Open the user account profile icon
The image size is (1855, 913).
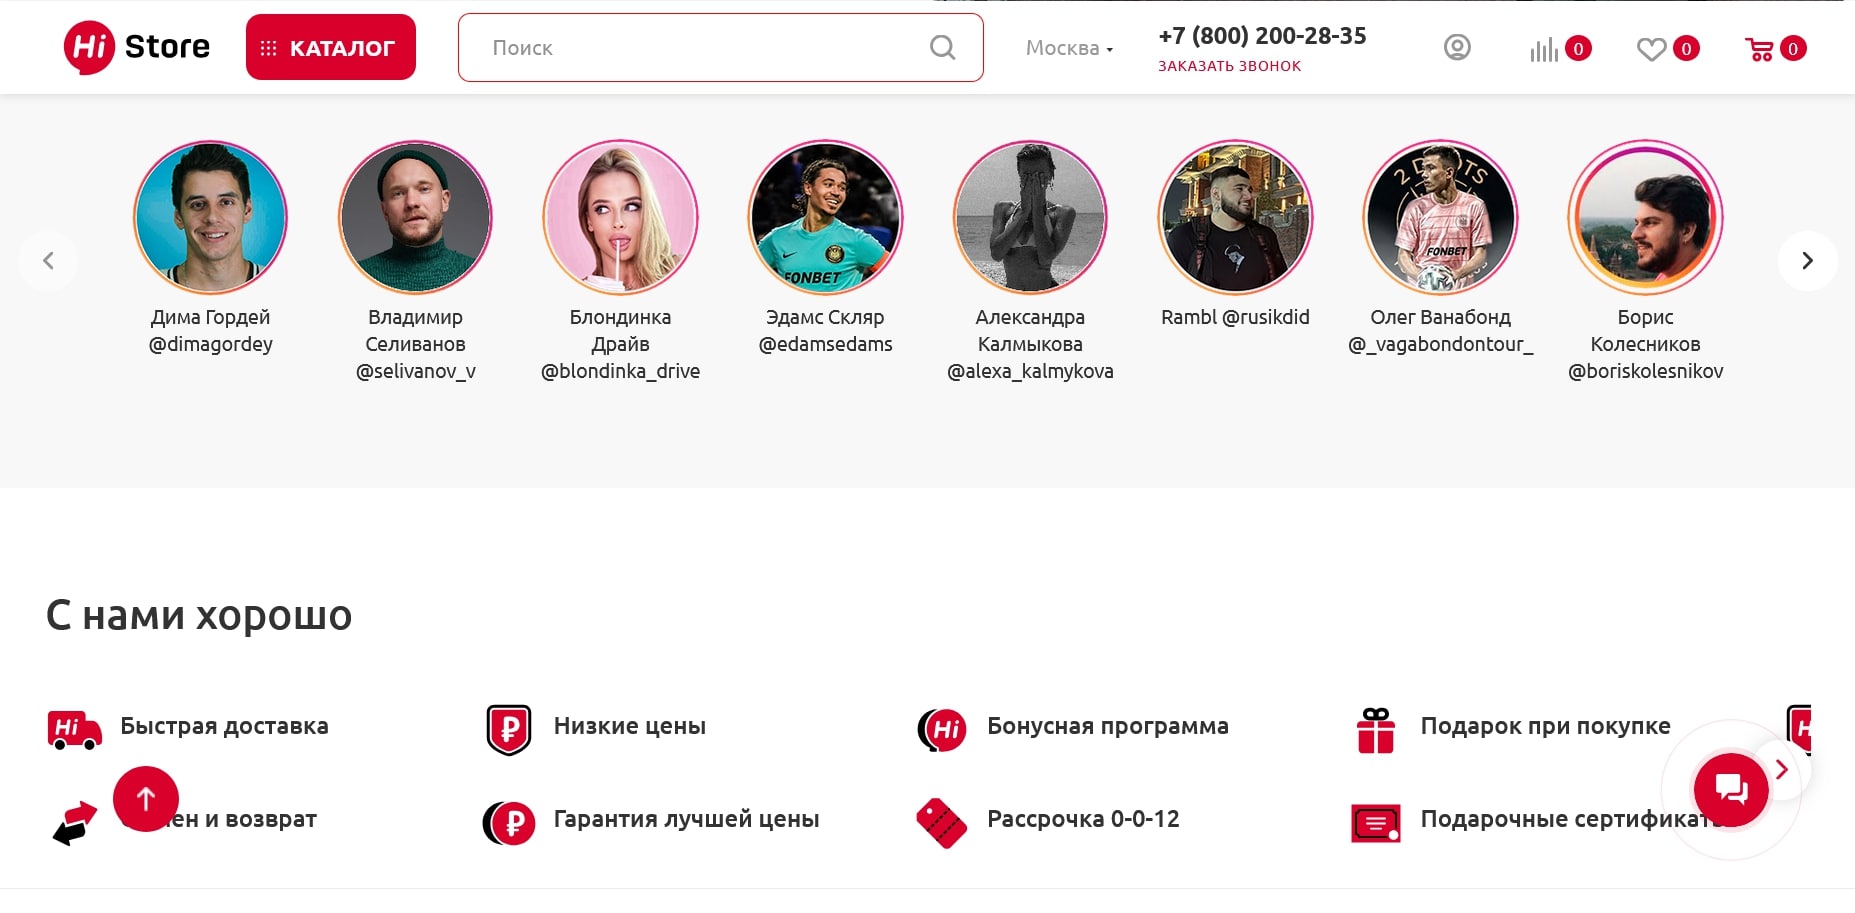point(1457,47)
